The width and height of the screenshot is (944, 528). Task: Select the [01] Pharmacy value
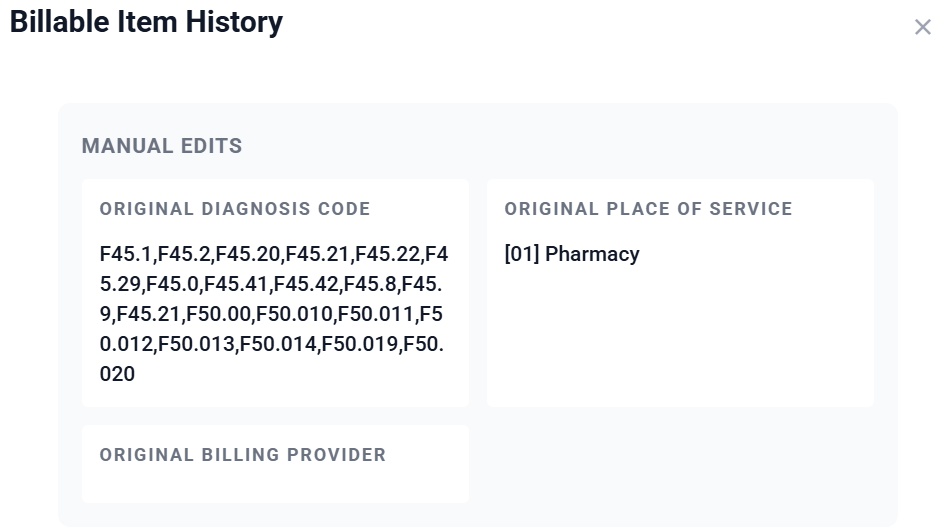point(572,254)
